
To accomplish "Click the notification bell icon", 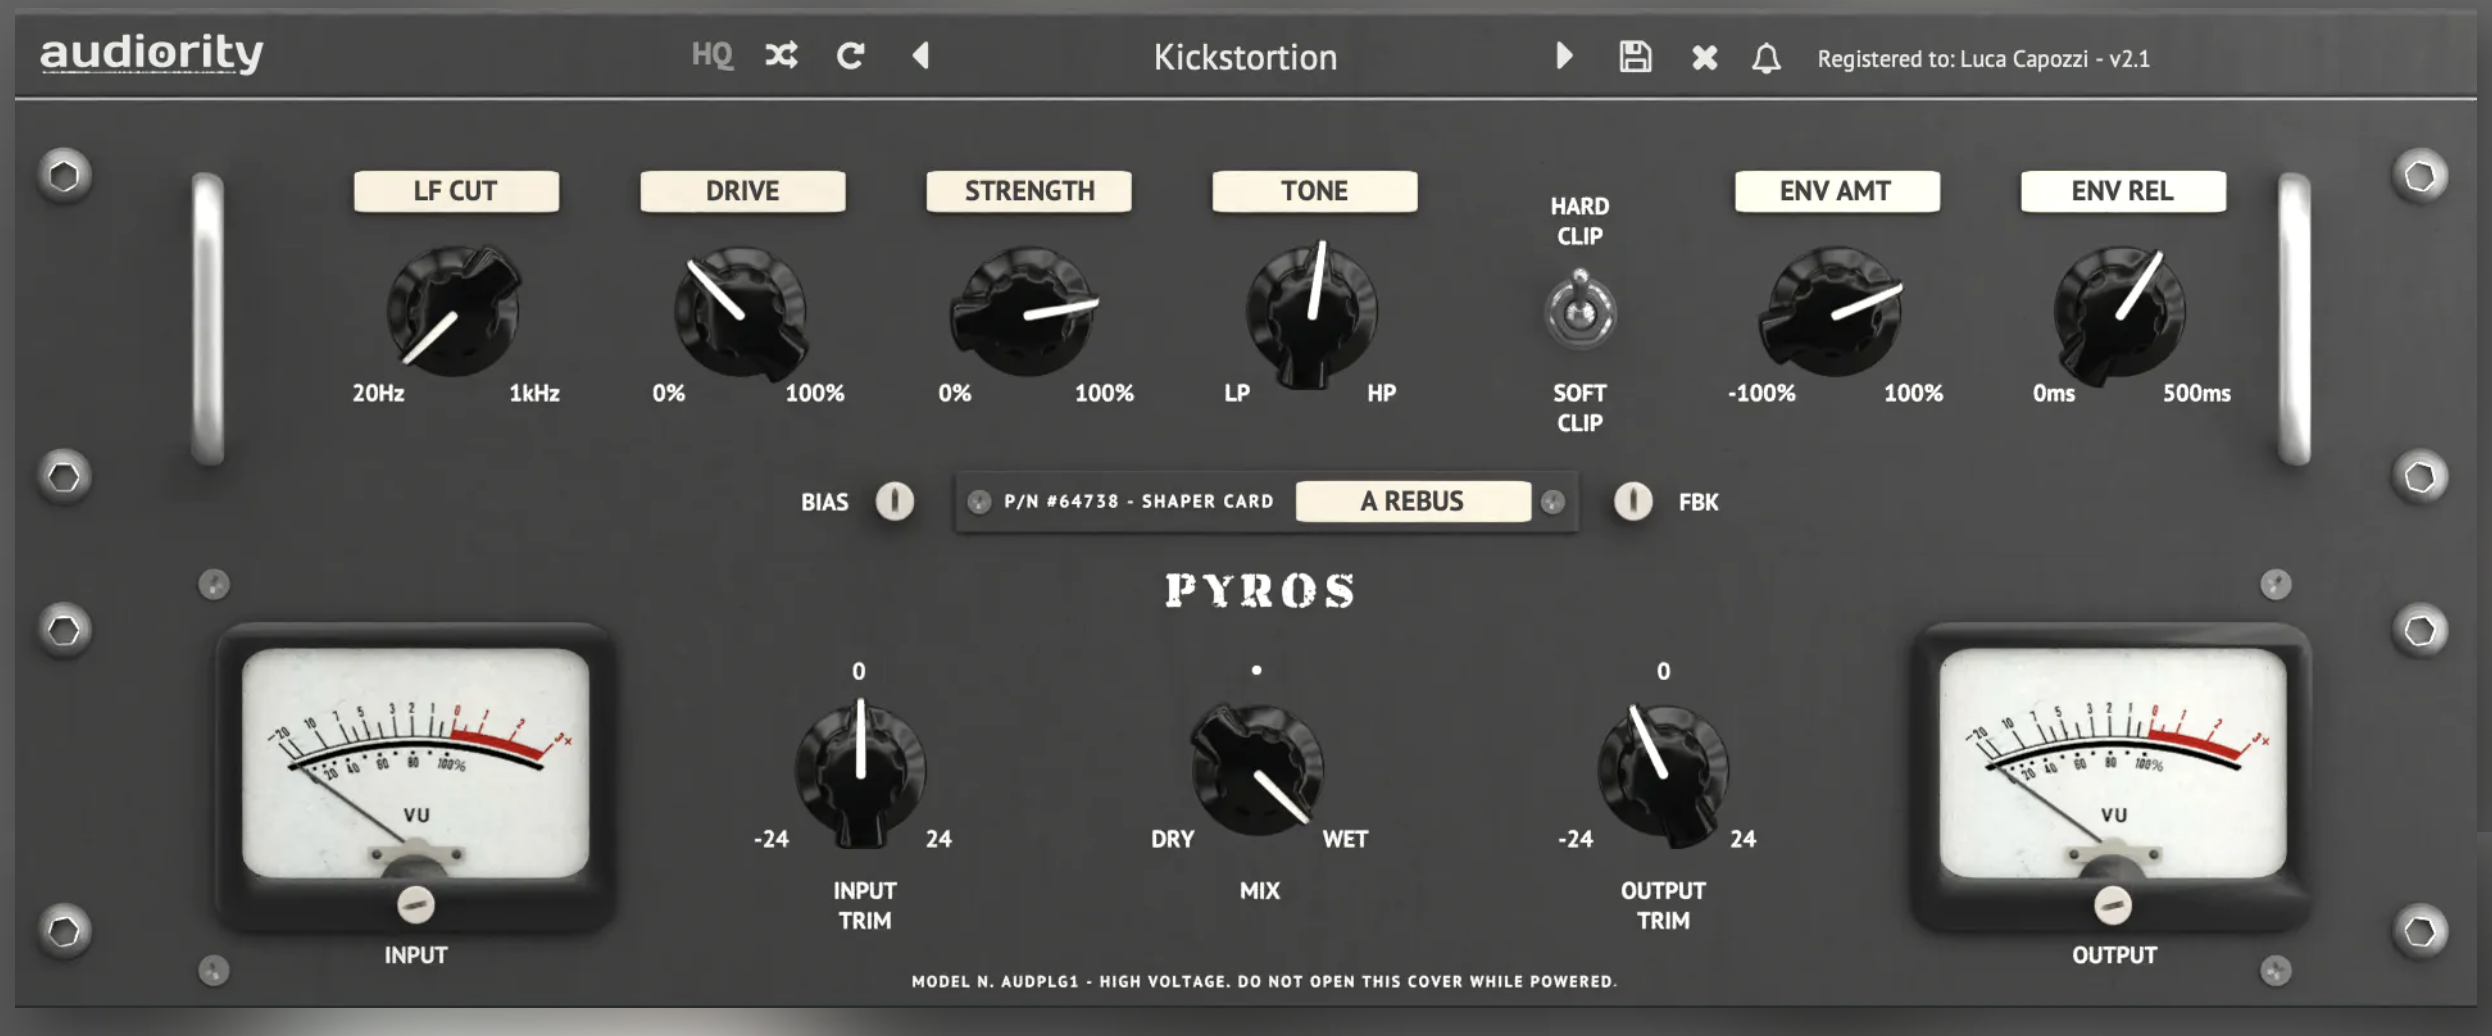I will coord(1766,58).
